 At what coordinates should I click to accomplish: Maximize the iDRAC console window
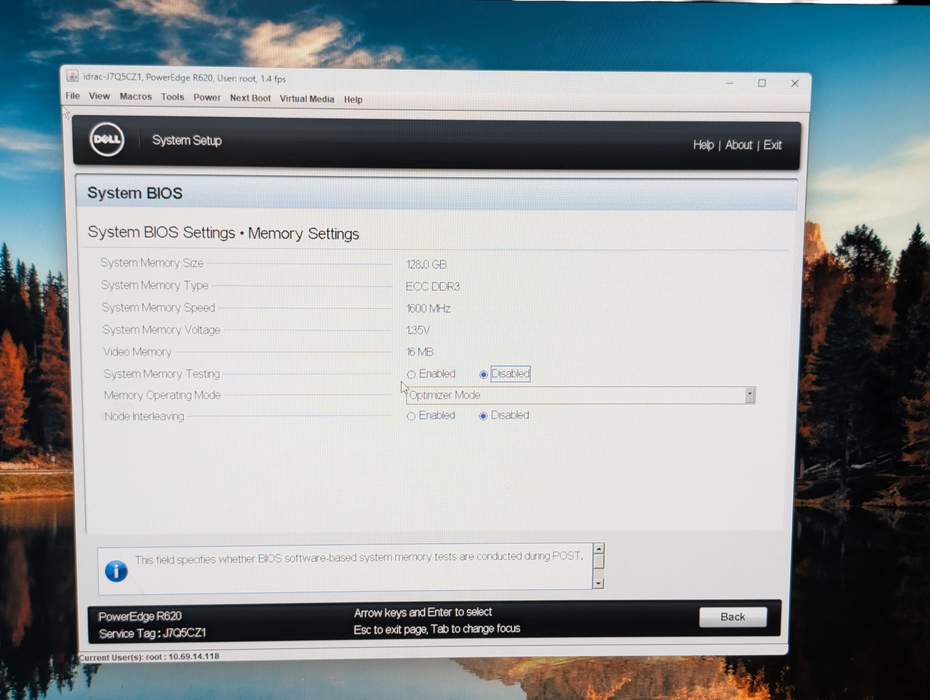coord(762,83)
